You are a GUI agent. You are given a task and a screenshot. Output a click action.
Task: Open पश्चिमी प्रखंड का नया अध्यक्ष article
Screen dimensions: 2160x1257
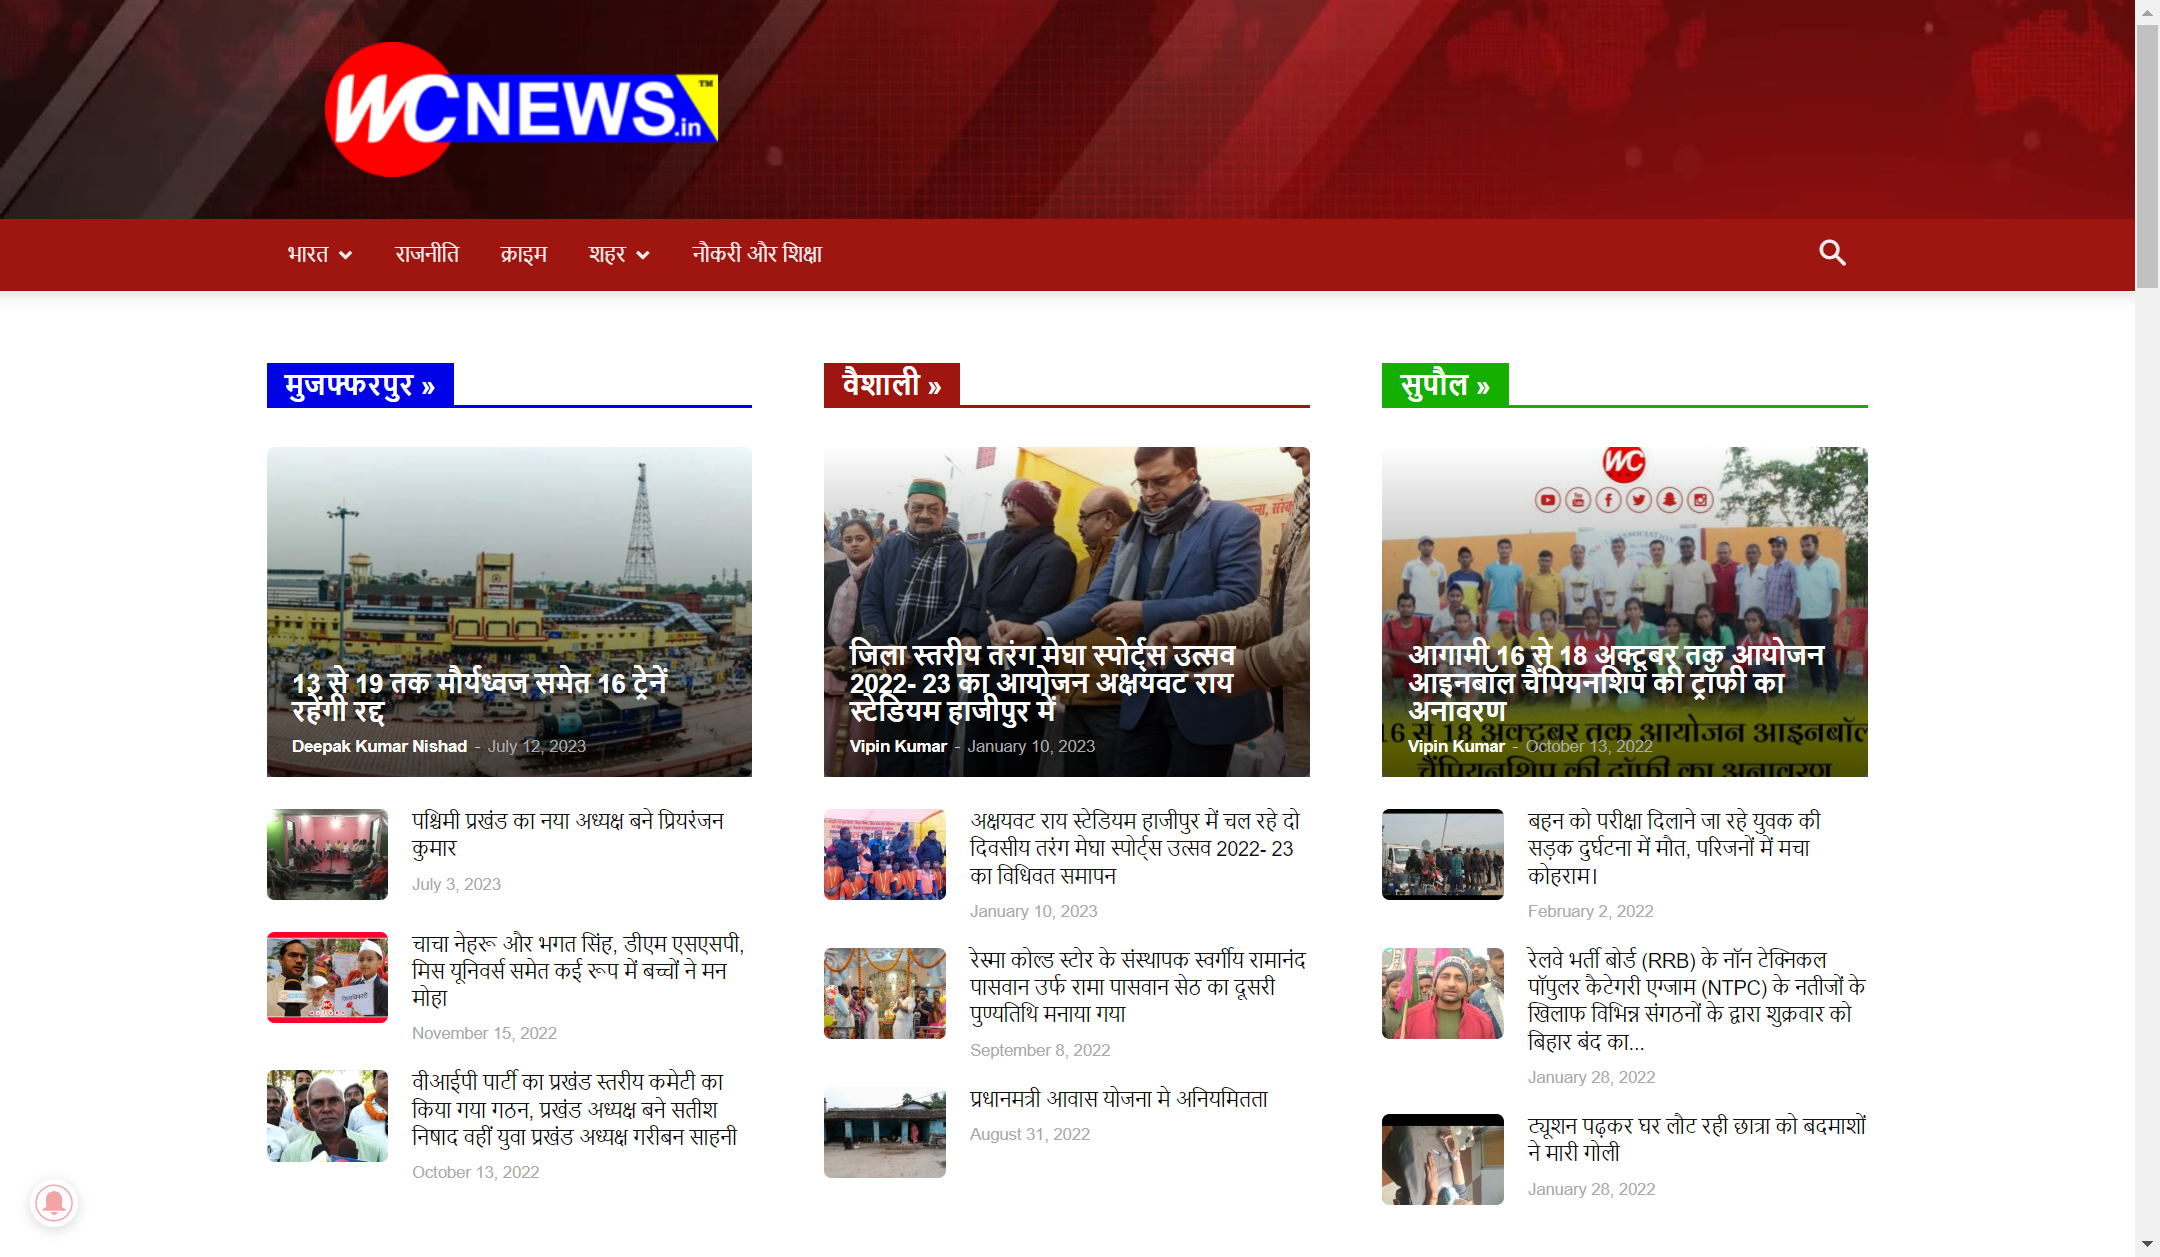tap(567, 834)
